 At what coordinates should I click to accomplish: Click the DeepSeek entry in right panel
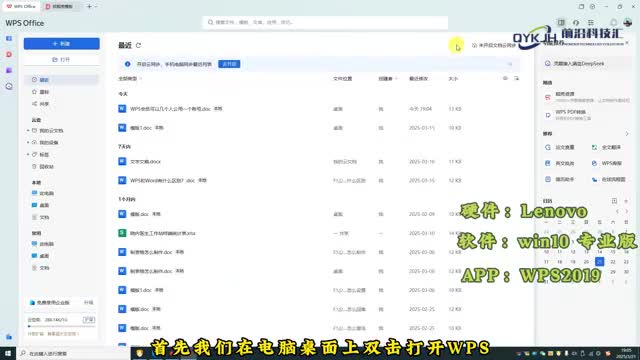coord(586,64)
